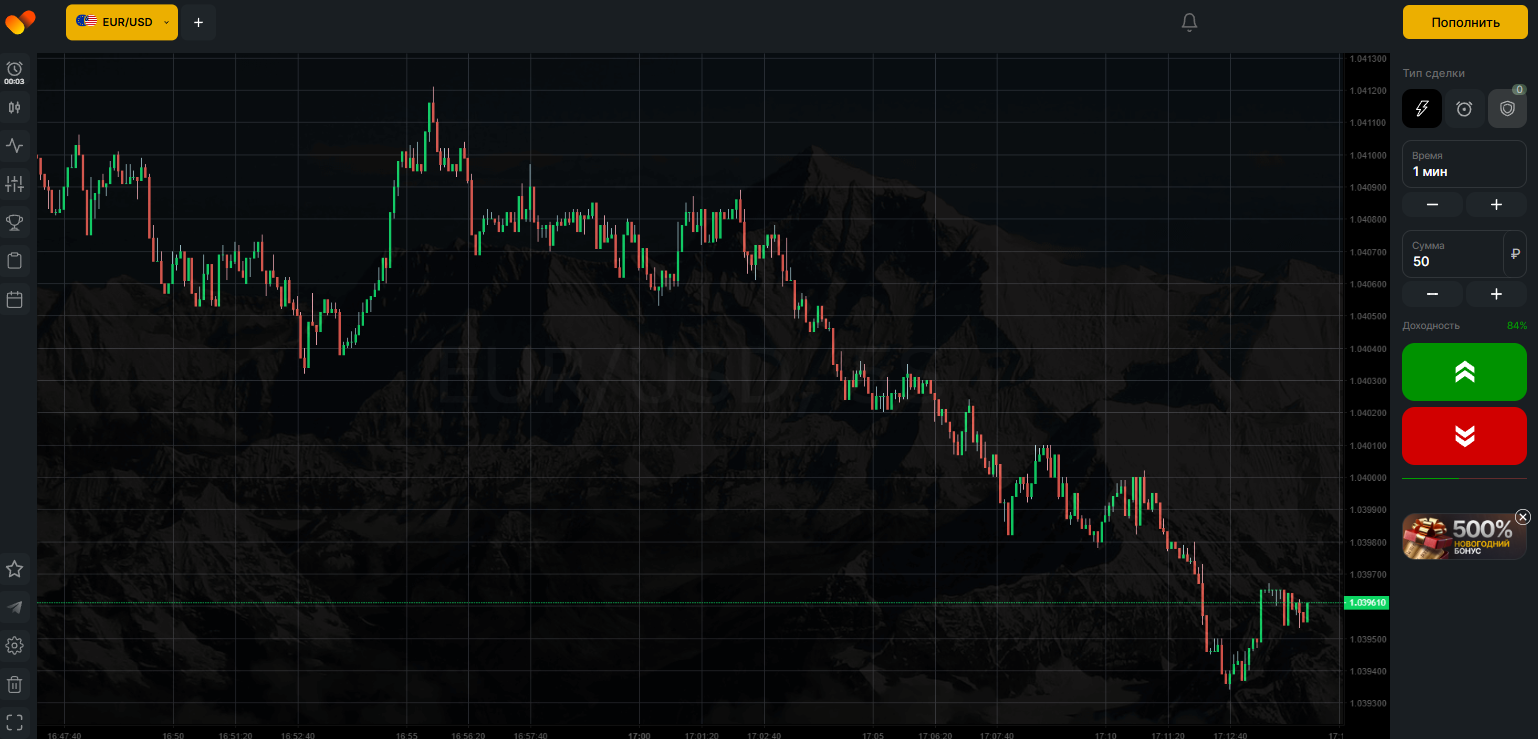
Task: Select the alarm clock timed trade type
Action: [1464, 109]
